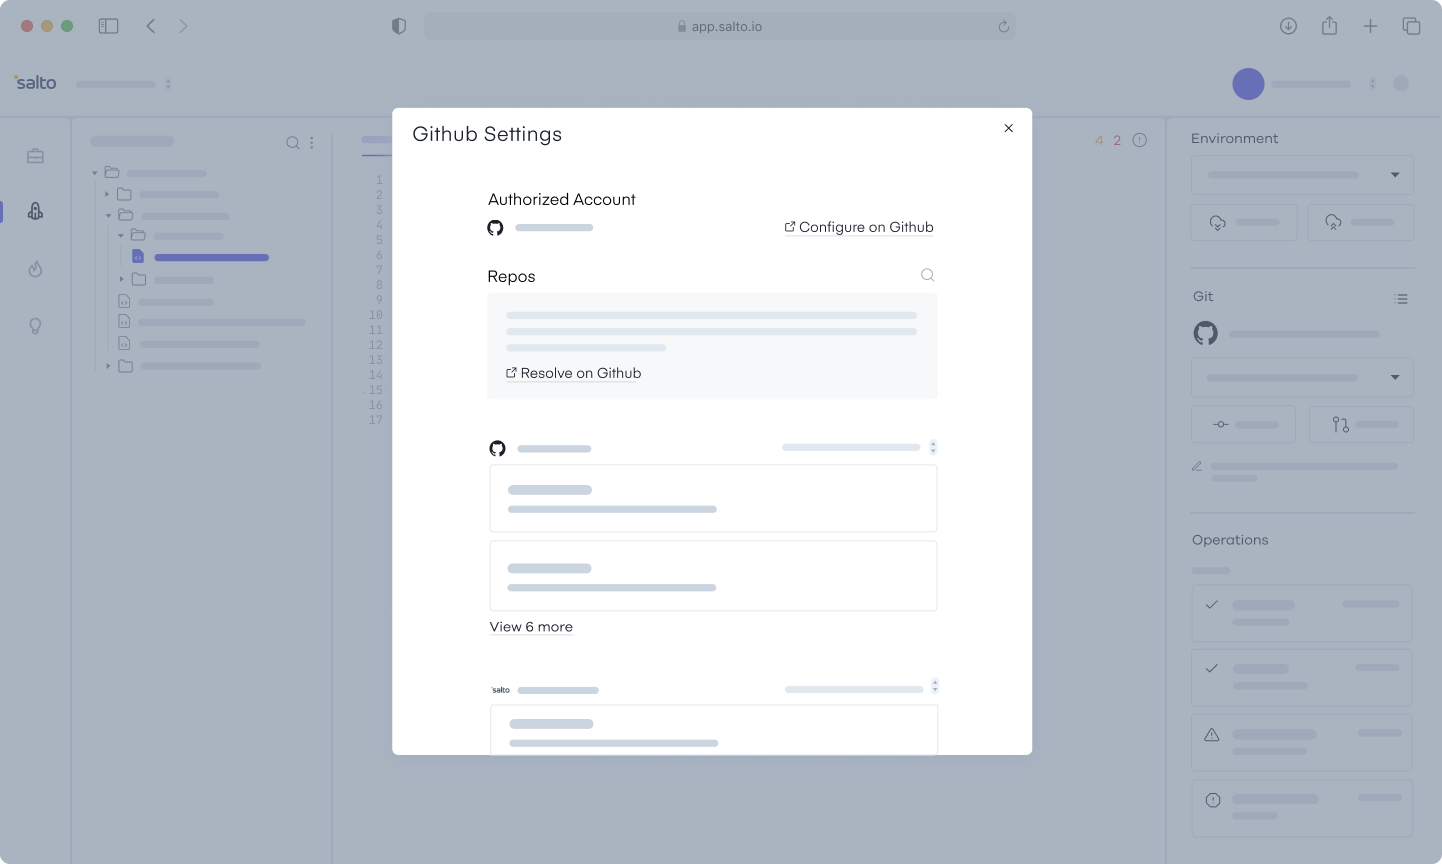Collapse second open folder in tree
The height and width of the screenshot is (864, 1442).
click(108, 215)
